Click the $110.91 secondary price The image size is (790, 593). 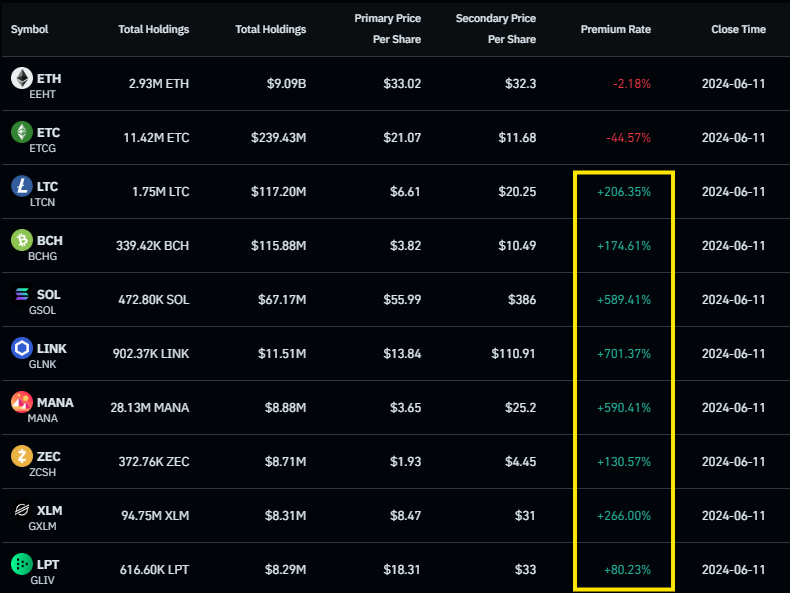(513, 354)
